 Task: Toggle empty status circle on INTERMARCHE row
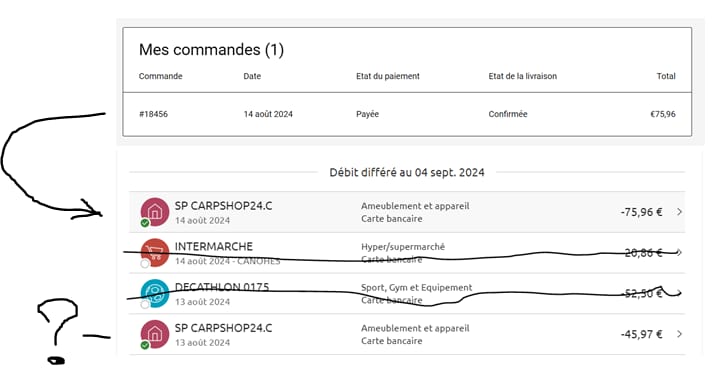[145, 263]
